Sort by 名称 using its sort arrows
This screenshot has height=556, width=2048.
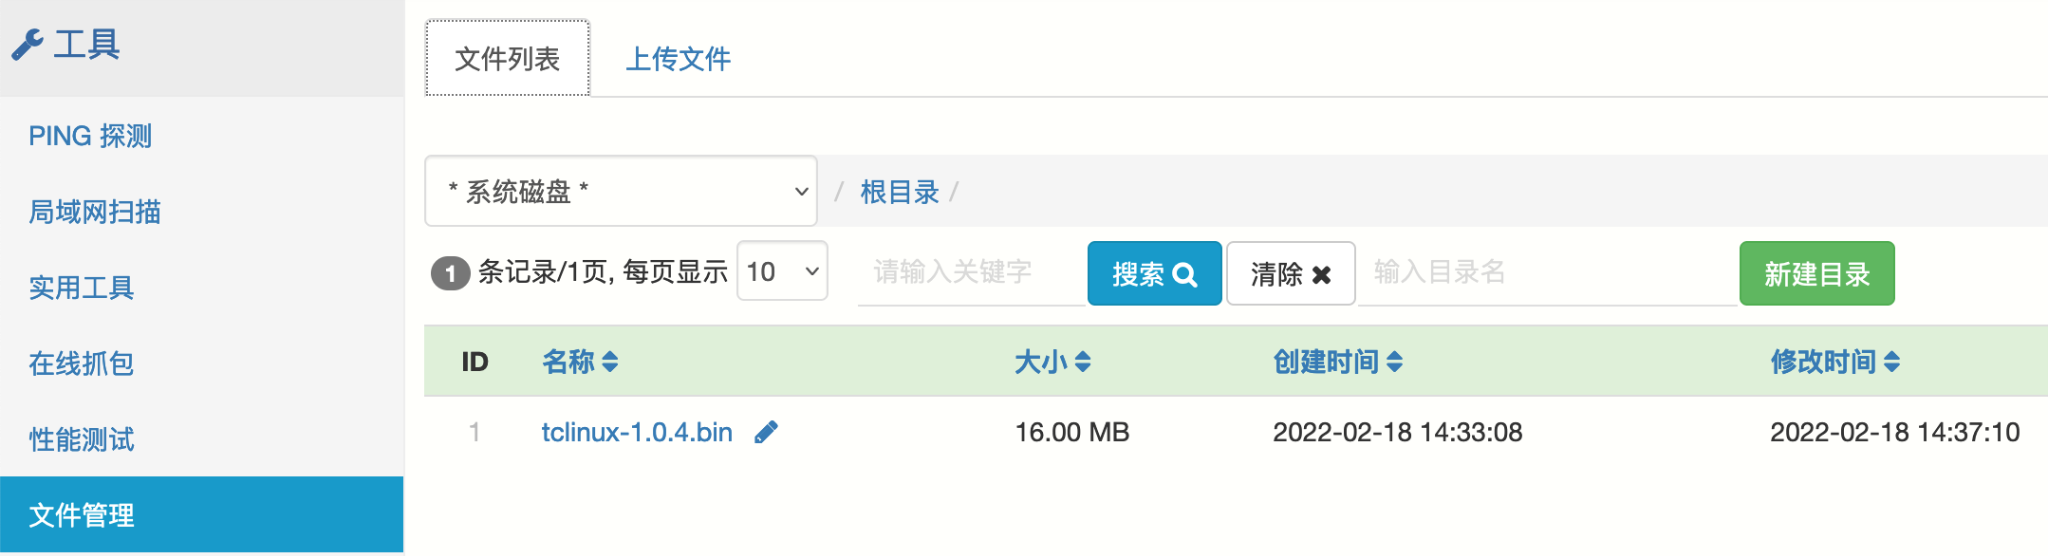610,362
